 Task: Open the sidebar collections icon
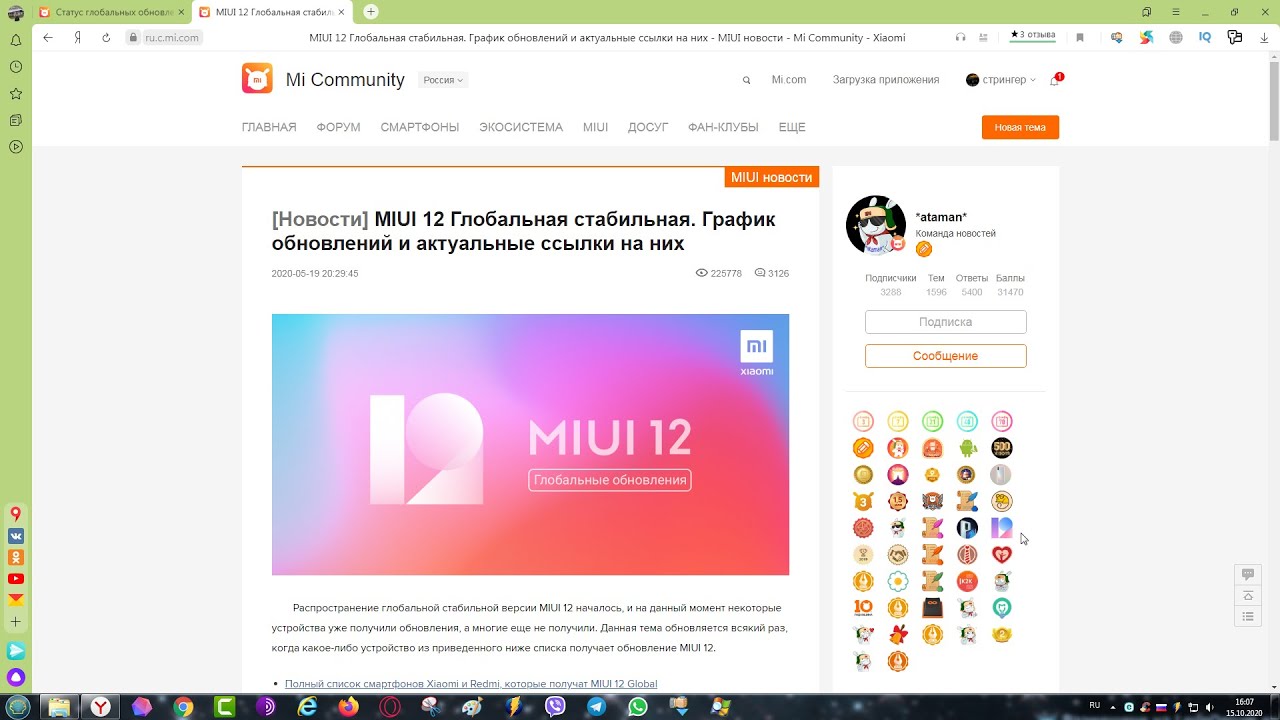point(16,120)
